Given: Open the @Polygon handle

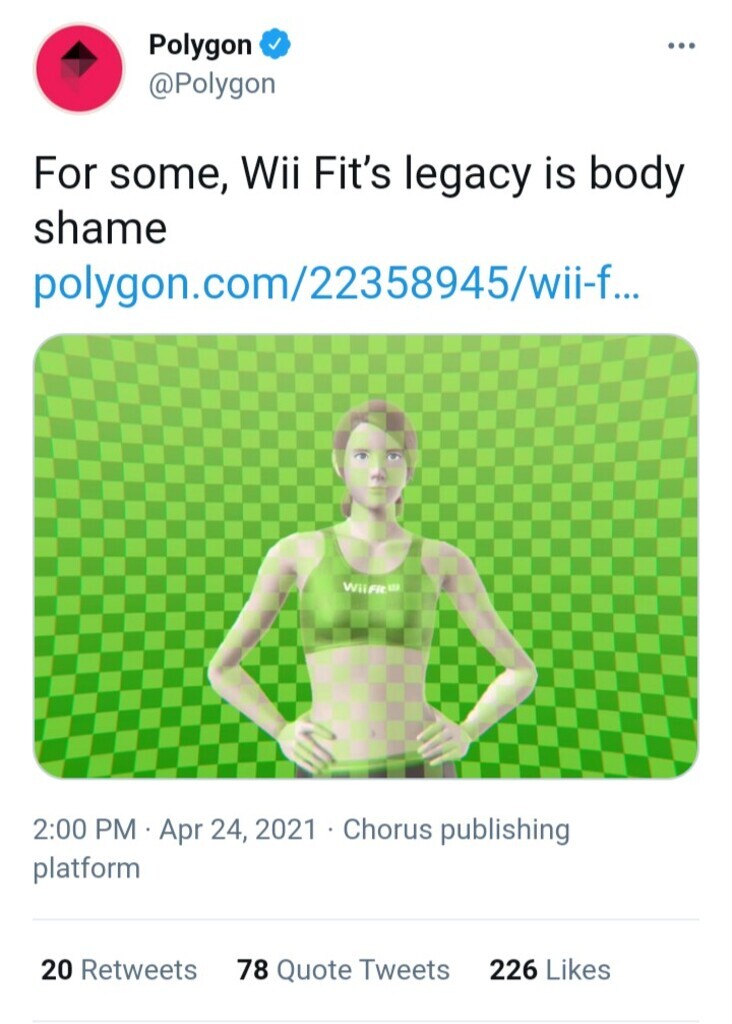Looking at the screenshot, I should pos(212,84).
